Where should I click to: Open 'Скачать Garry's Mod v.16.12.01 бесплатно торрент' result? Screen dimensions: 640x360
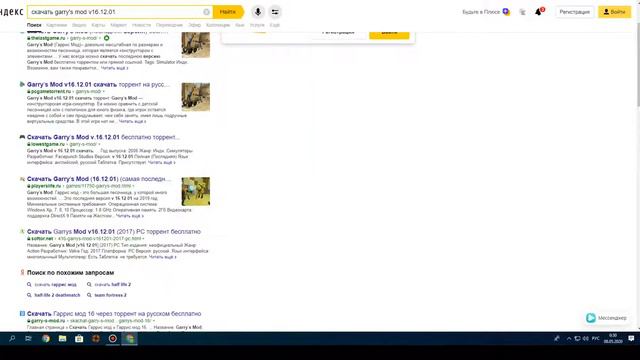click(103, 137)
